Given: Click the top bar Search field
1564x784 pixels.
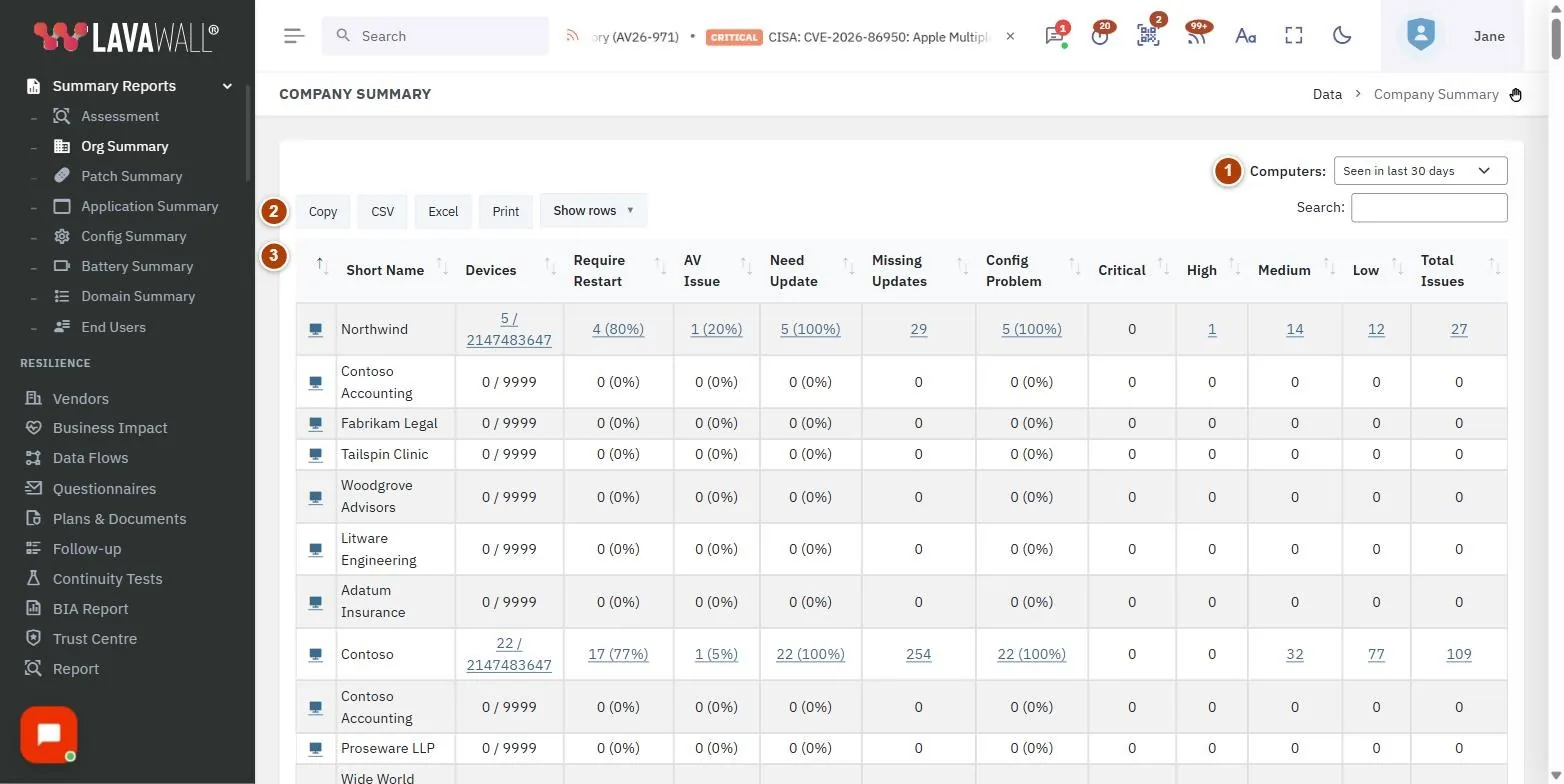Looking at the screenshot, I should click(435, 36).
